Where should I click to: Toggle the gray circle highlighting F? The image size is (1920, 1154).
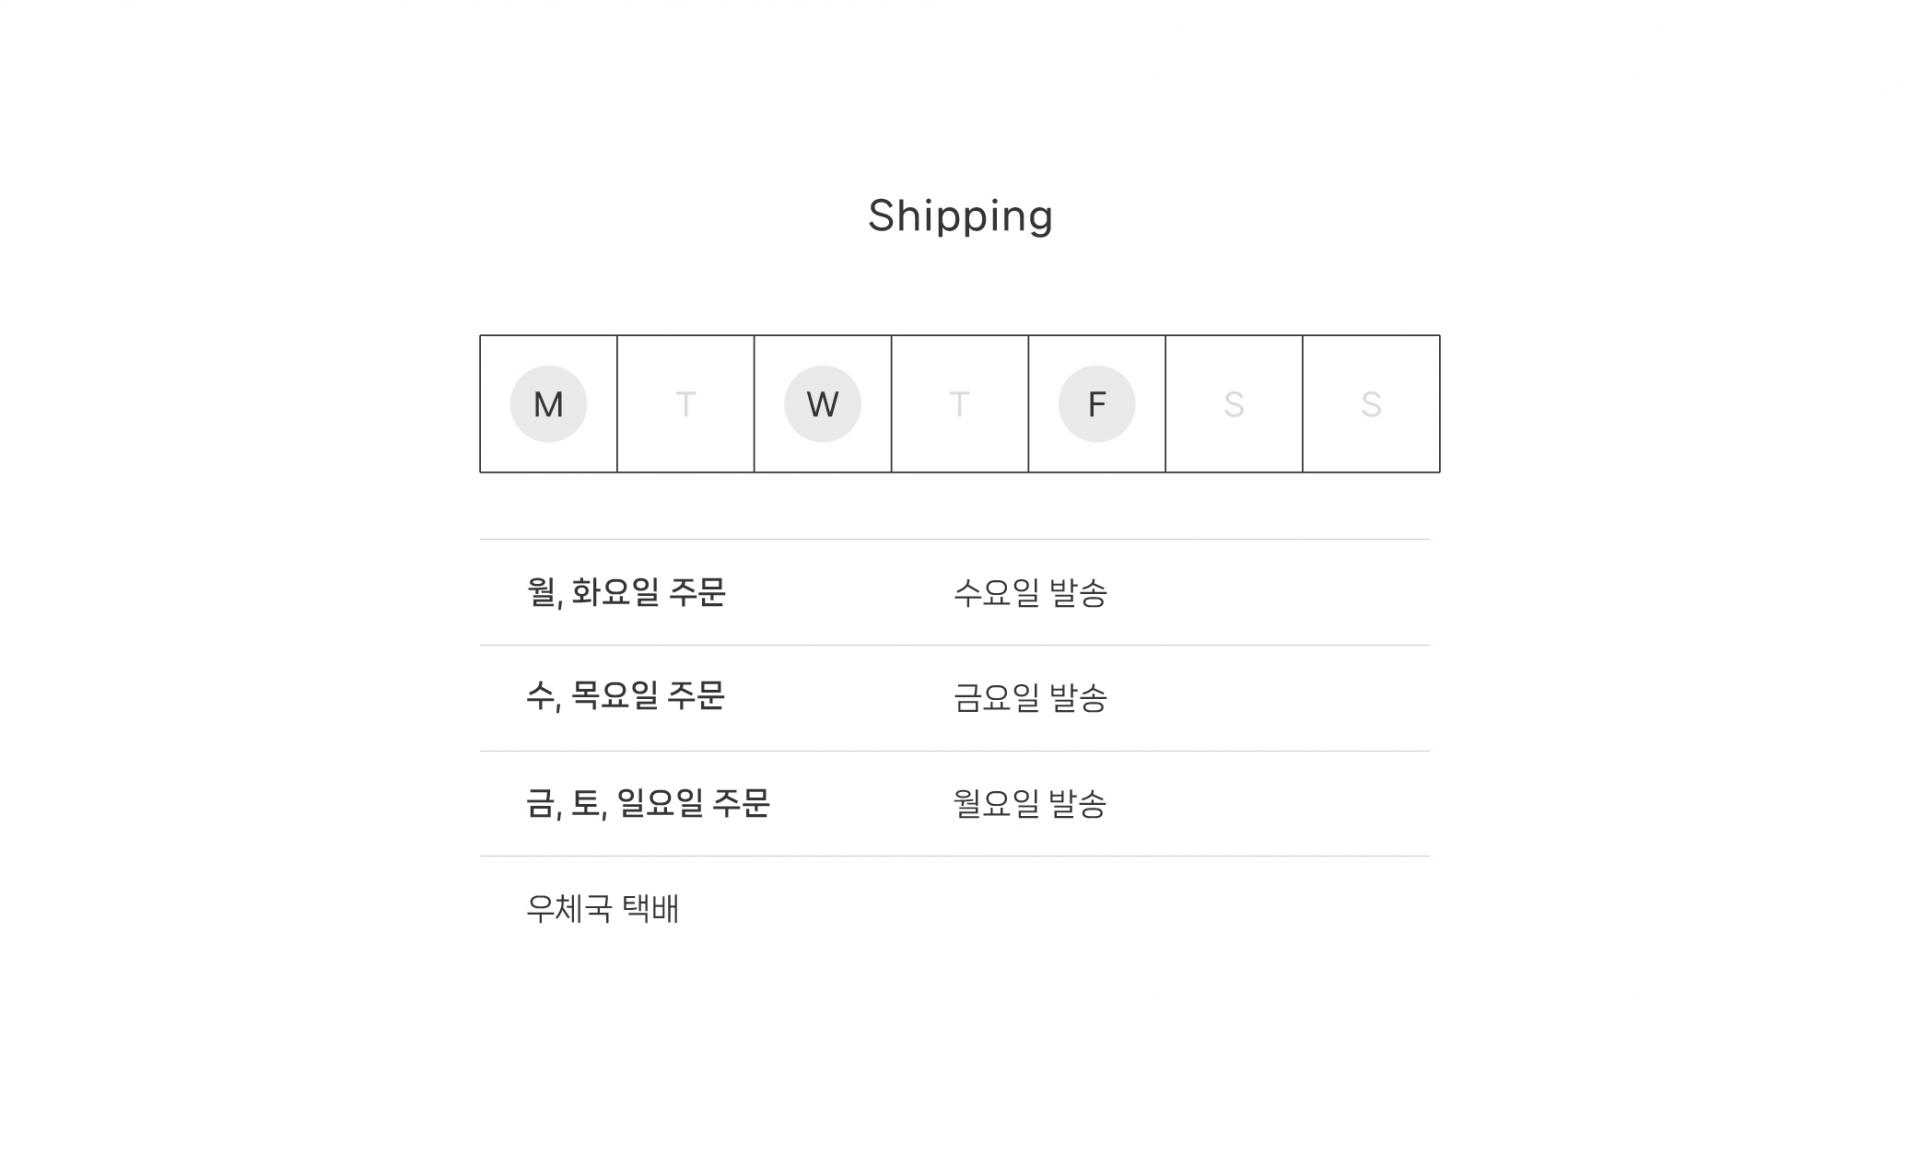[1097, 404]
